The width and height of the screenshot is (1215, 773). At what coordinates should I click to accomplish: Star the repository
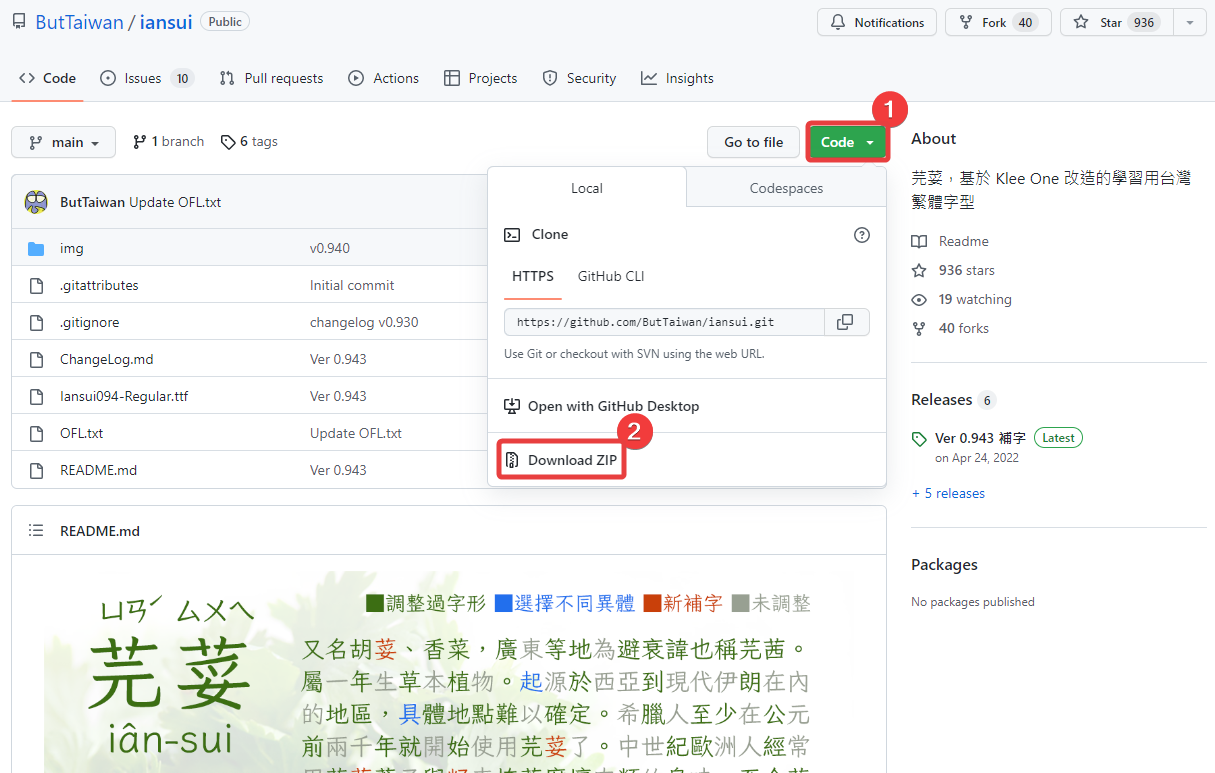[1115, 22]
